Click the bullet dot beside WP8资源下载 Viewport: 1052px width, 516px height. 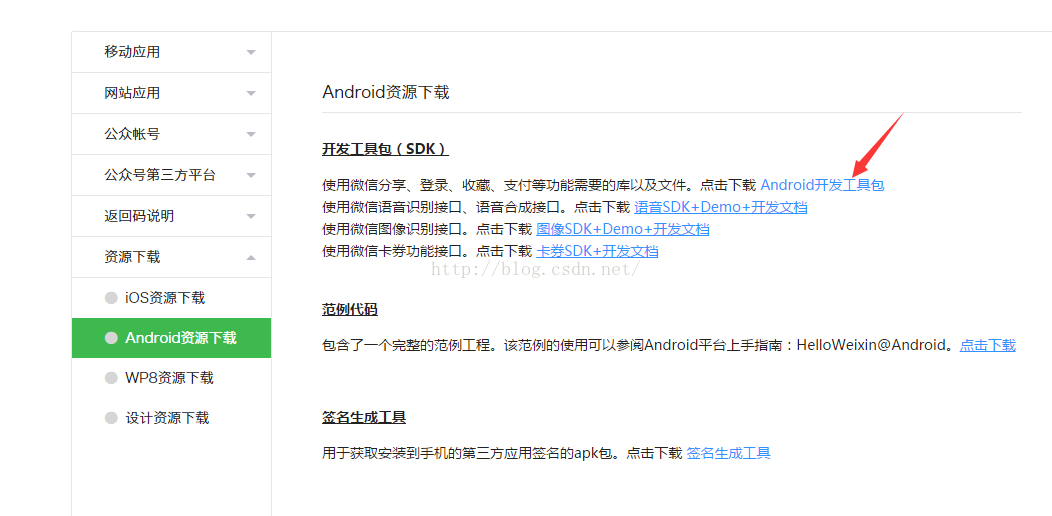(x=111, y=378)
